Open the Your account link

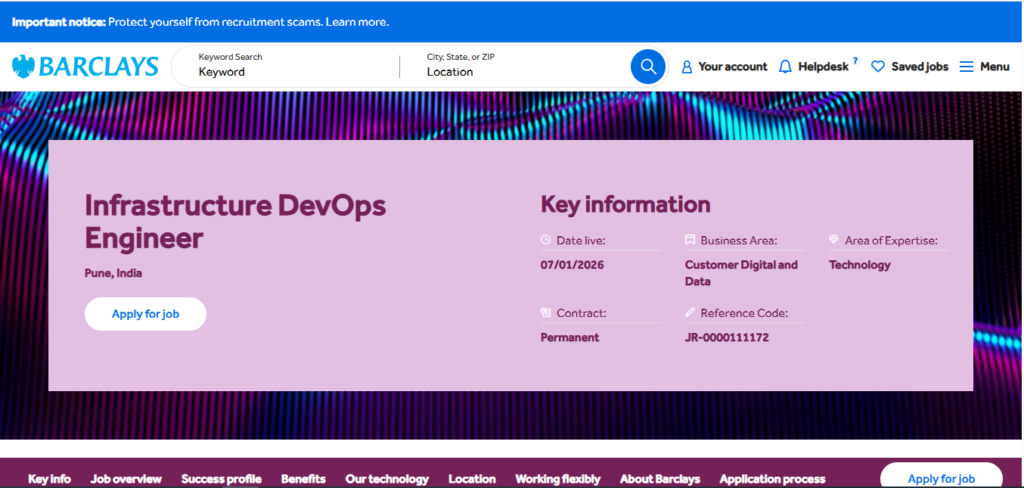(733, 67)
